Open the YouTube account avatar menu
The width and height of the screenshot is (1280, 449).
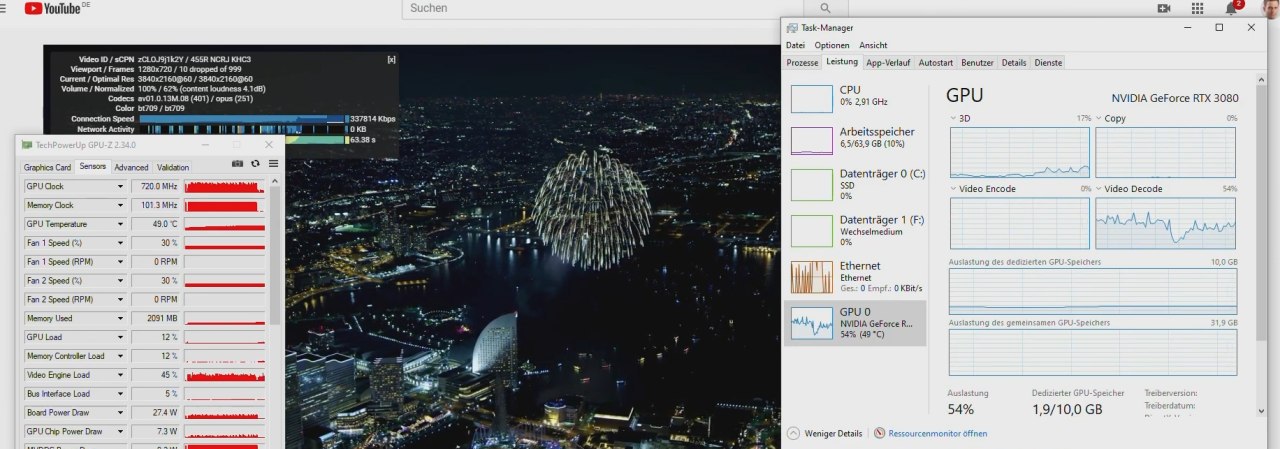(1269, 8)
